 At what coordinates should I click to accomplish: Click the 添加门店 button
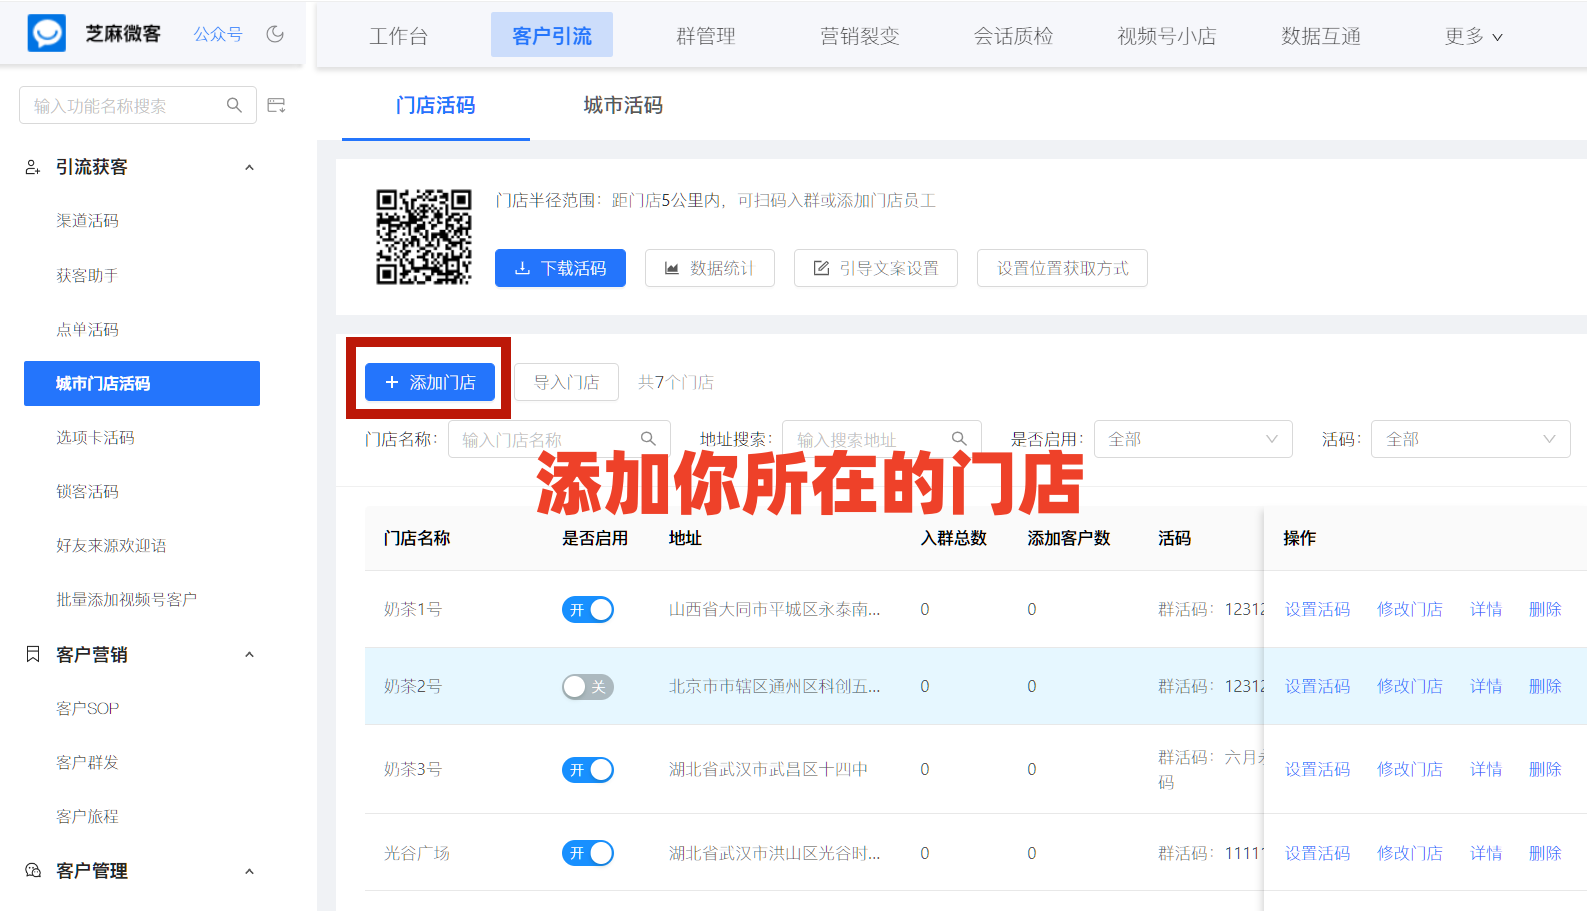pyautogui.click(x=430, y=382)
